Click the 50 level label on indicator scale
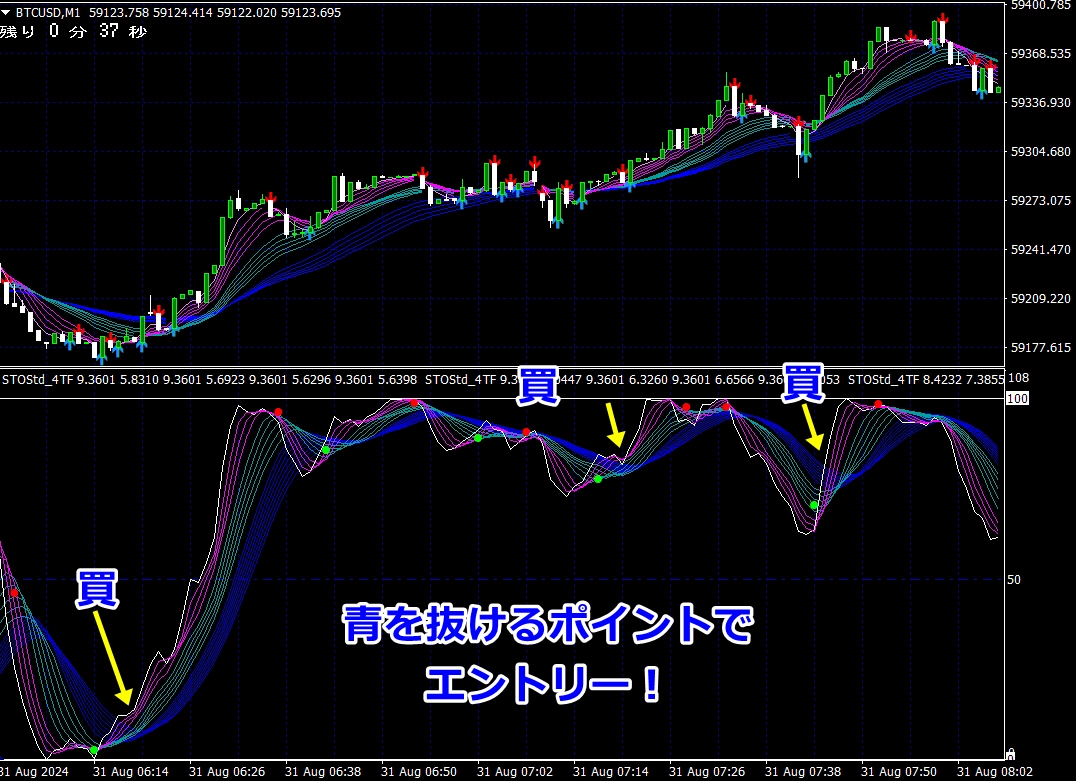The height and width of the screenshot is (781, 1076). (x=1014, y=580)
